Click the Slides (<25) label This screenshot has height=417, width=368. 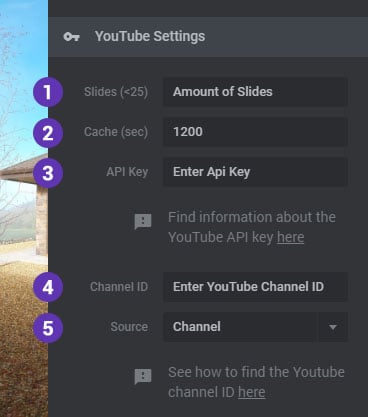[x=116, y=92]
